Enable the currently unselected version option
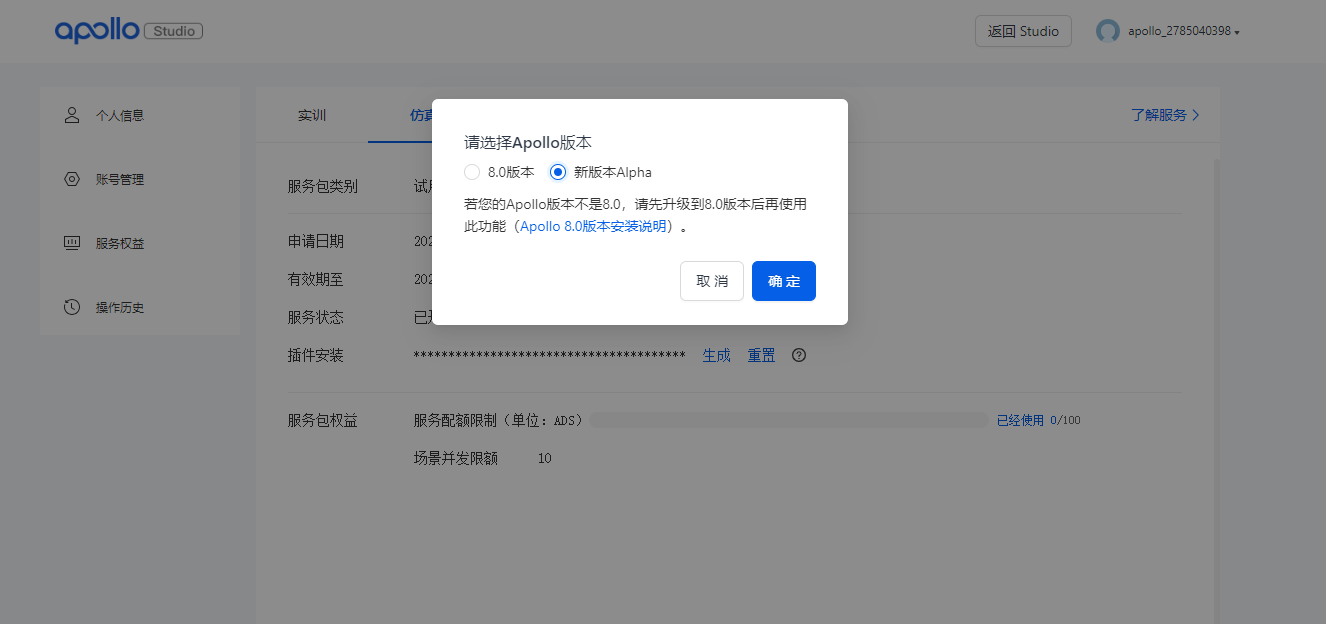Screen dimensions: 1326x624 [x=471, y=171]
